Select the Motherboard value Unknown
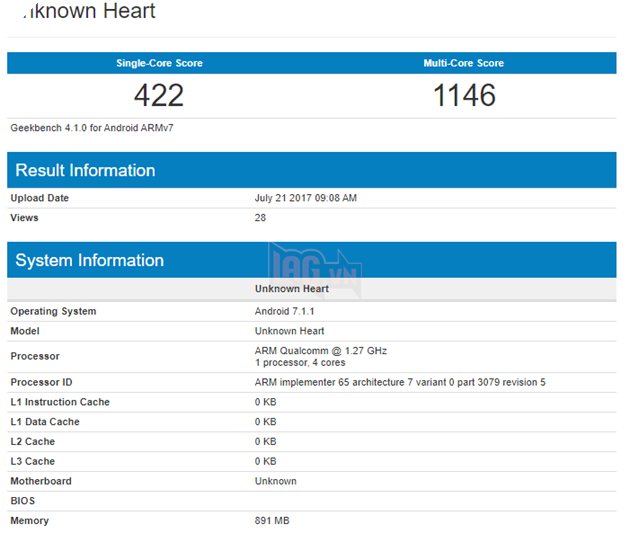The height and width of the screenshot is (542, 630). [x=276, y=481]
